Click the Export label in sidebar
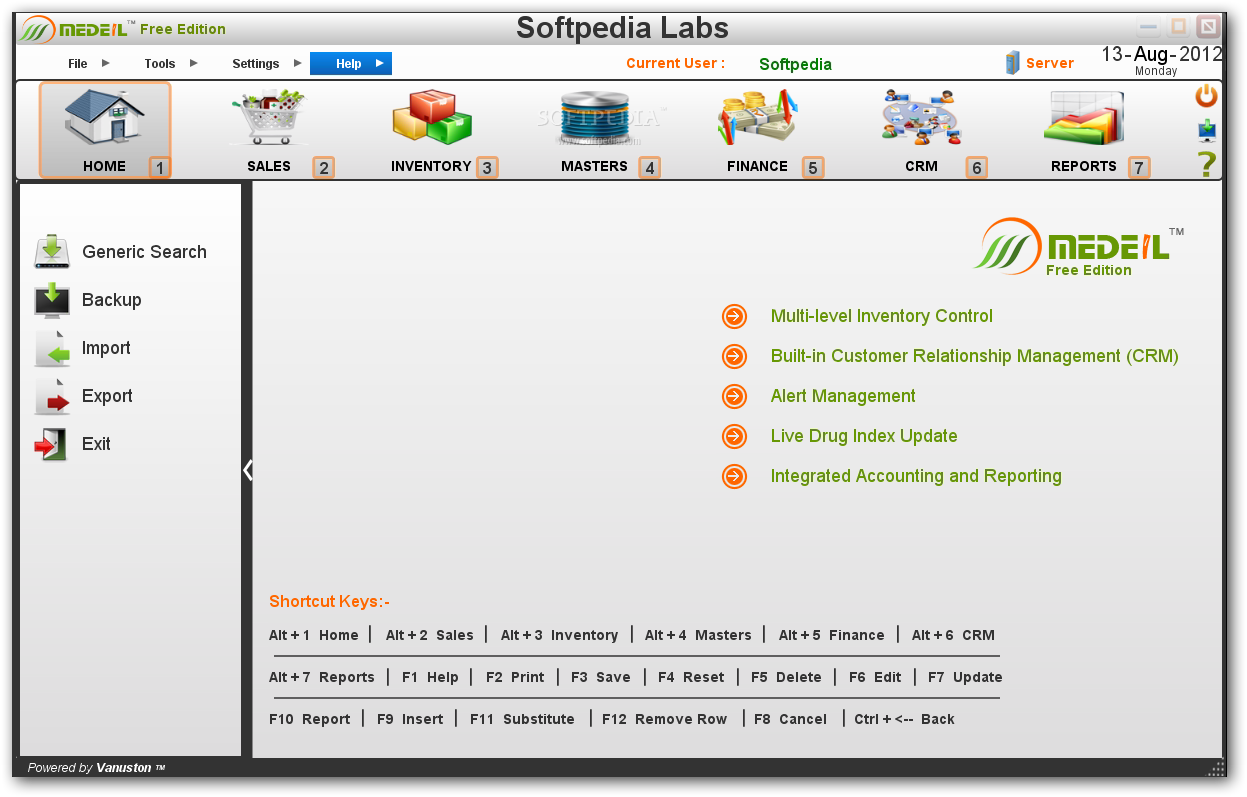 click(107, 396)
